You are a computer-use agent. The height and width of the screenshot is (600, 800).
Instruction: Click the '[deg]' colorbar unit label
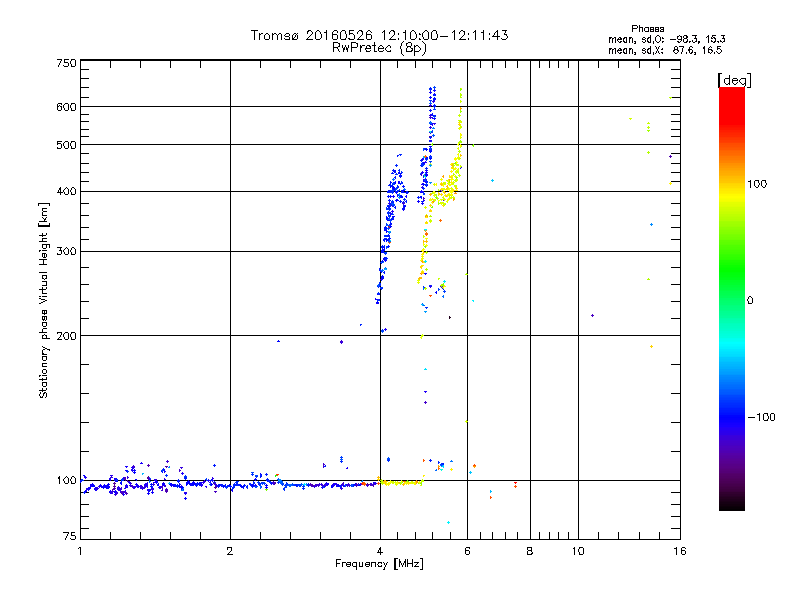point(734,80)
